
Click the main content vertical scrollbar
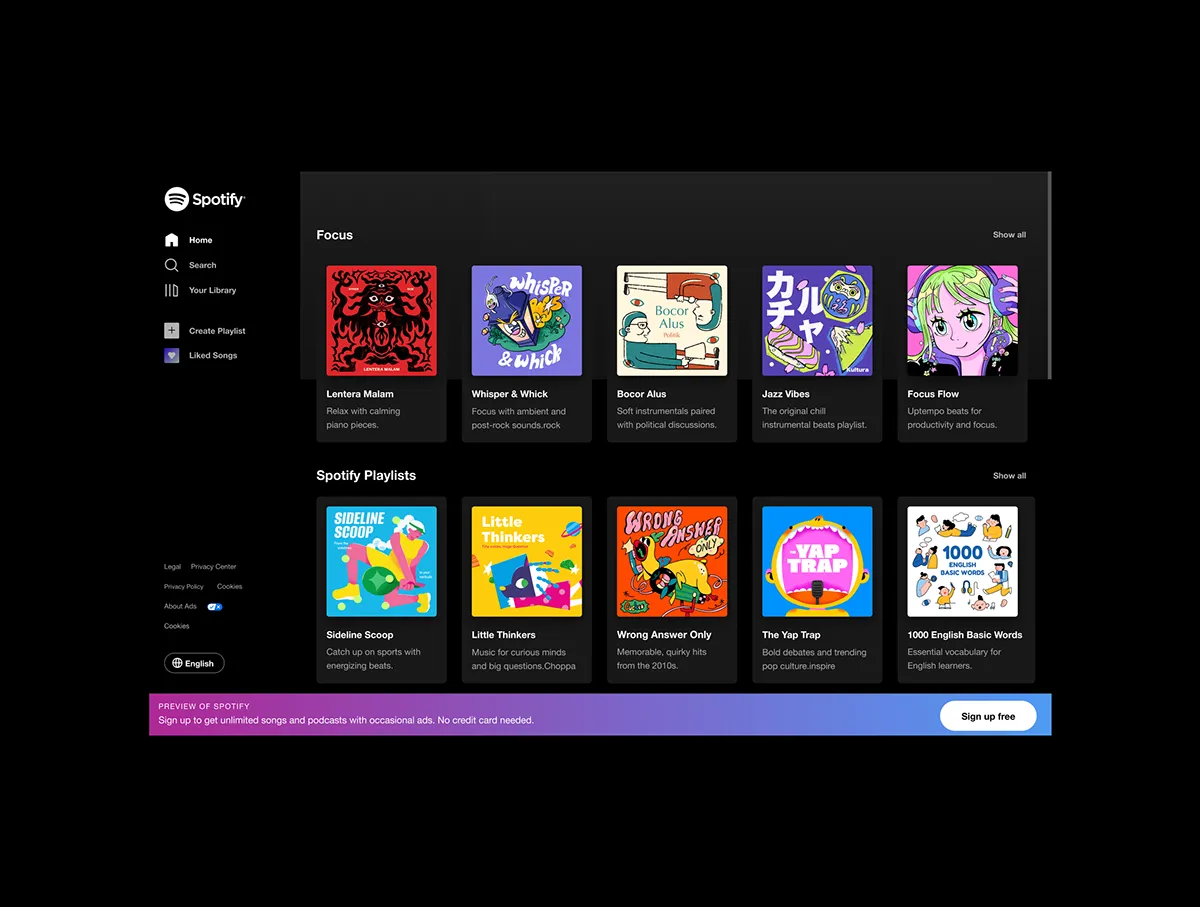tap(1048, 275)
